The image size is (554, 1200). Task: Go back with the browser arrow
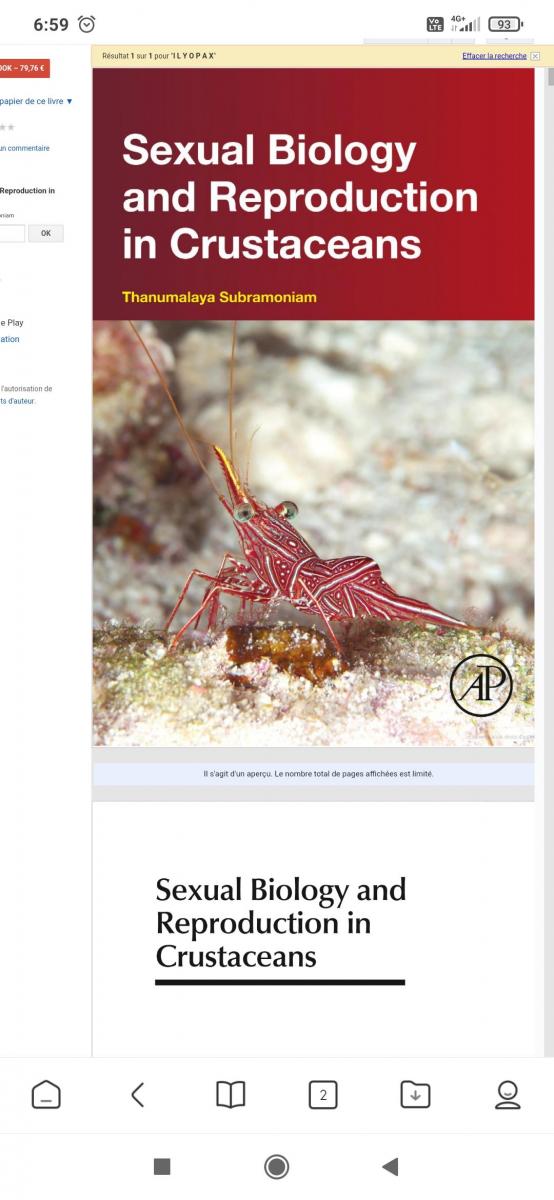138,1095
